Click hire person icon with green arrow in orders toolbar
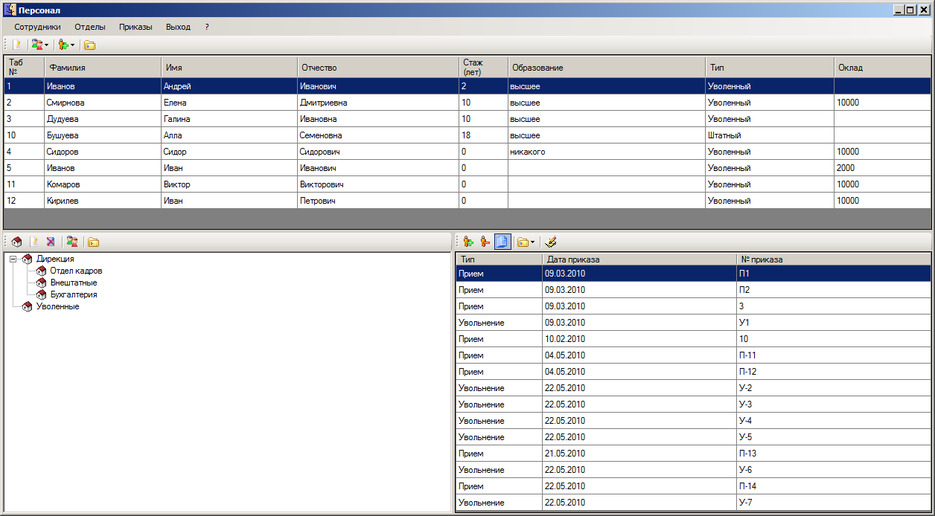This screenshot has width=935, height=516. coord(469,242)
